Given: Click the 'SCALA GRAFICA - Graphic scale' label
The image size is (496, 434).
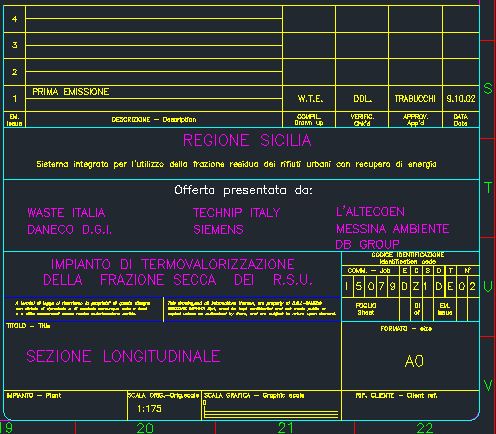Looking at the screenshot, I should point(254,396).
